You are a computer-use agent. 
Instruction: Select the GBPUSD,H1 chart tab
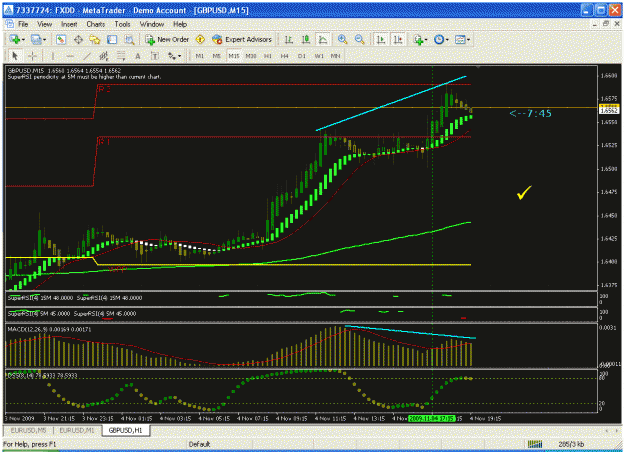pos(126,430)
